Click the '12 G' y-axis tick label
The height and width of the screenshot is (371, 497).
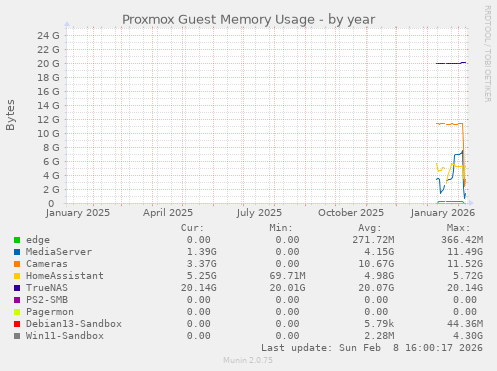tap(48, 119)
